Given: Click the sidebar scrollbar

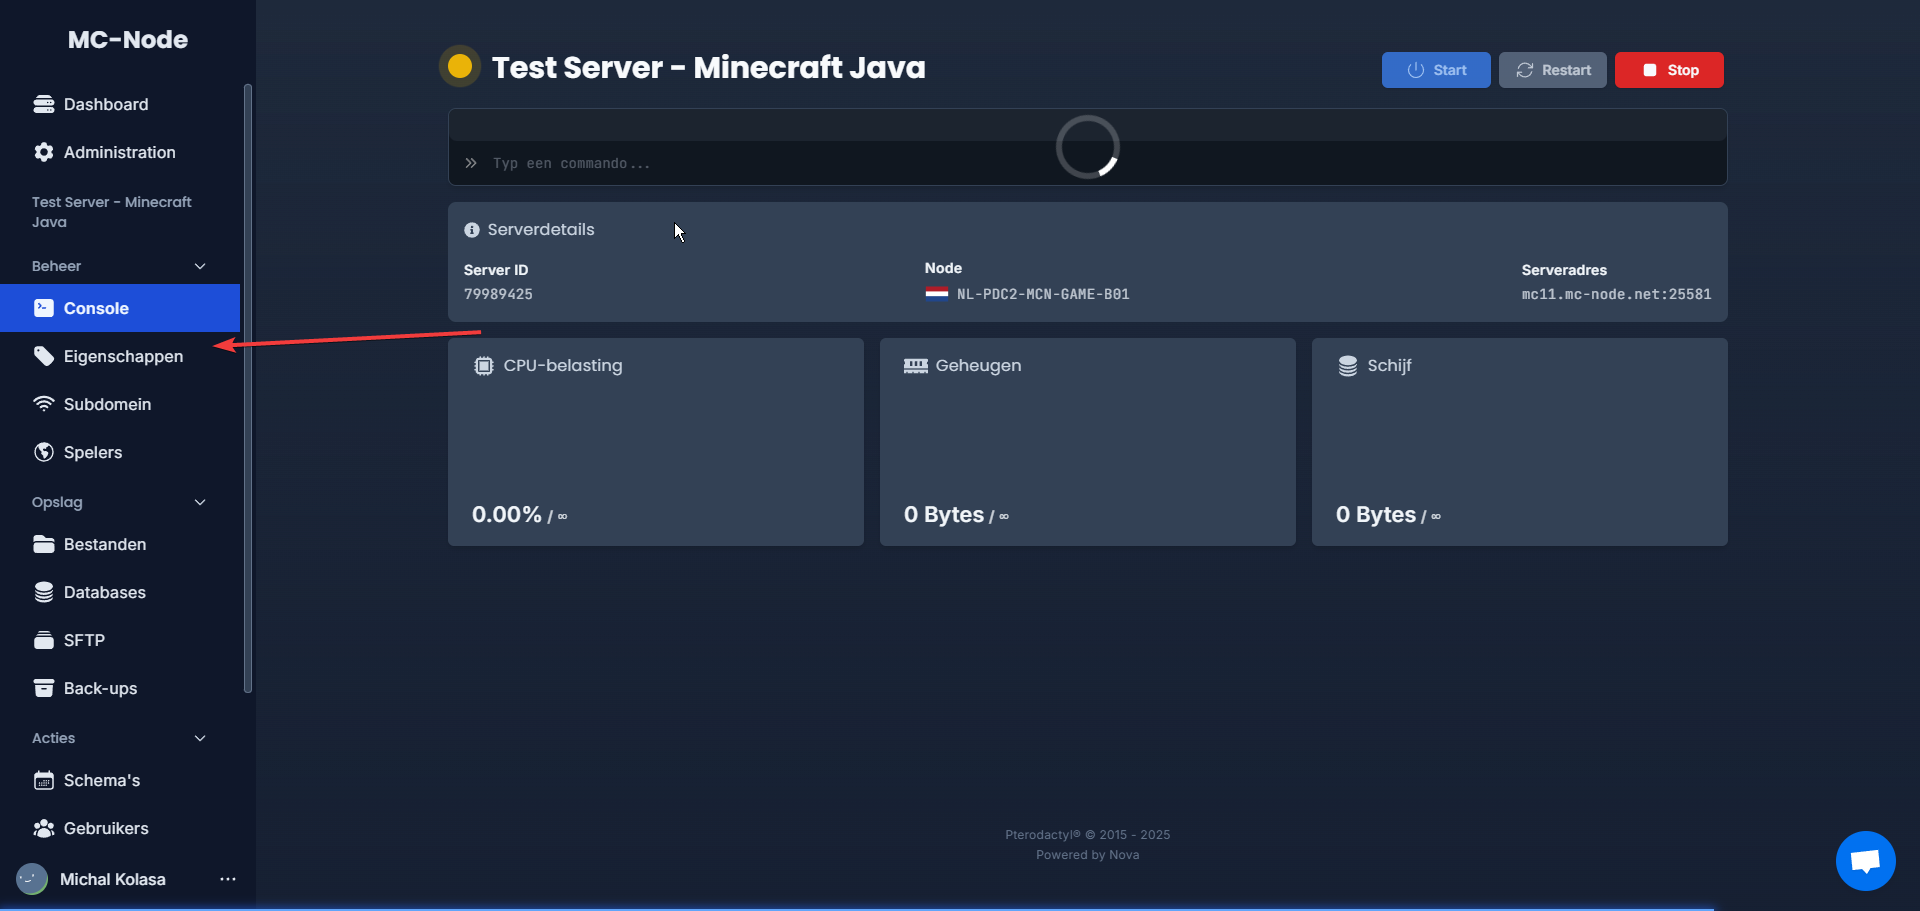Looking at the screenshot, I should [248, 388].
